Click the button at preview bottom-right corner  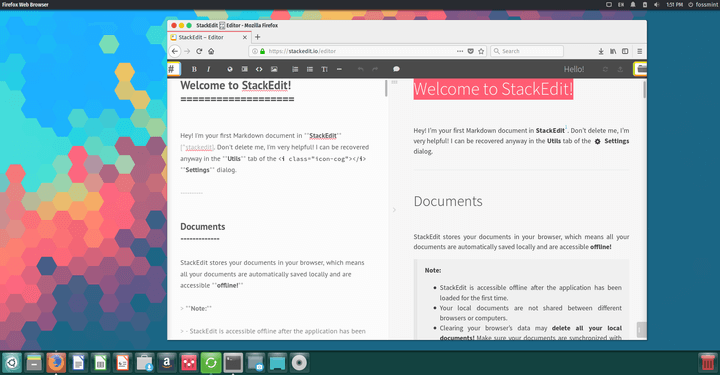[641, 330]
